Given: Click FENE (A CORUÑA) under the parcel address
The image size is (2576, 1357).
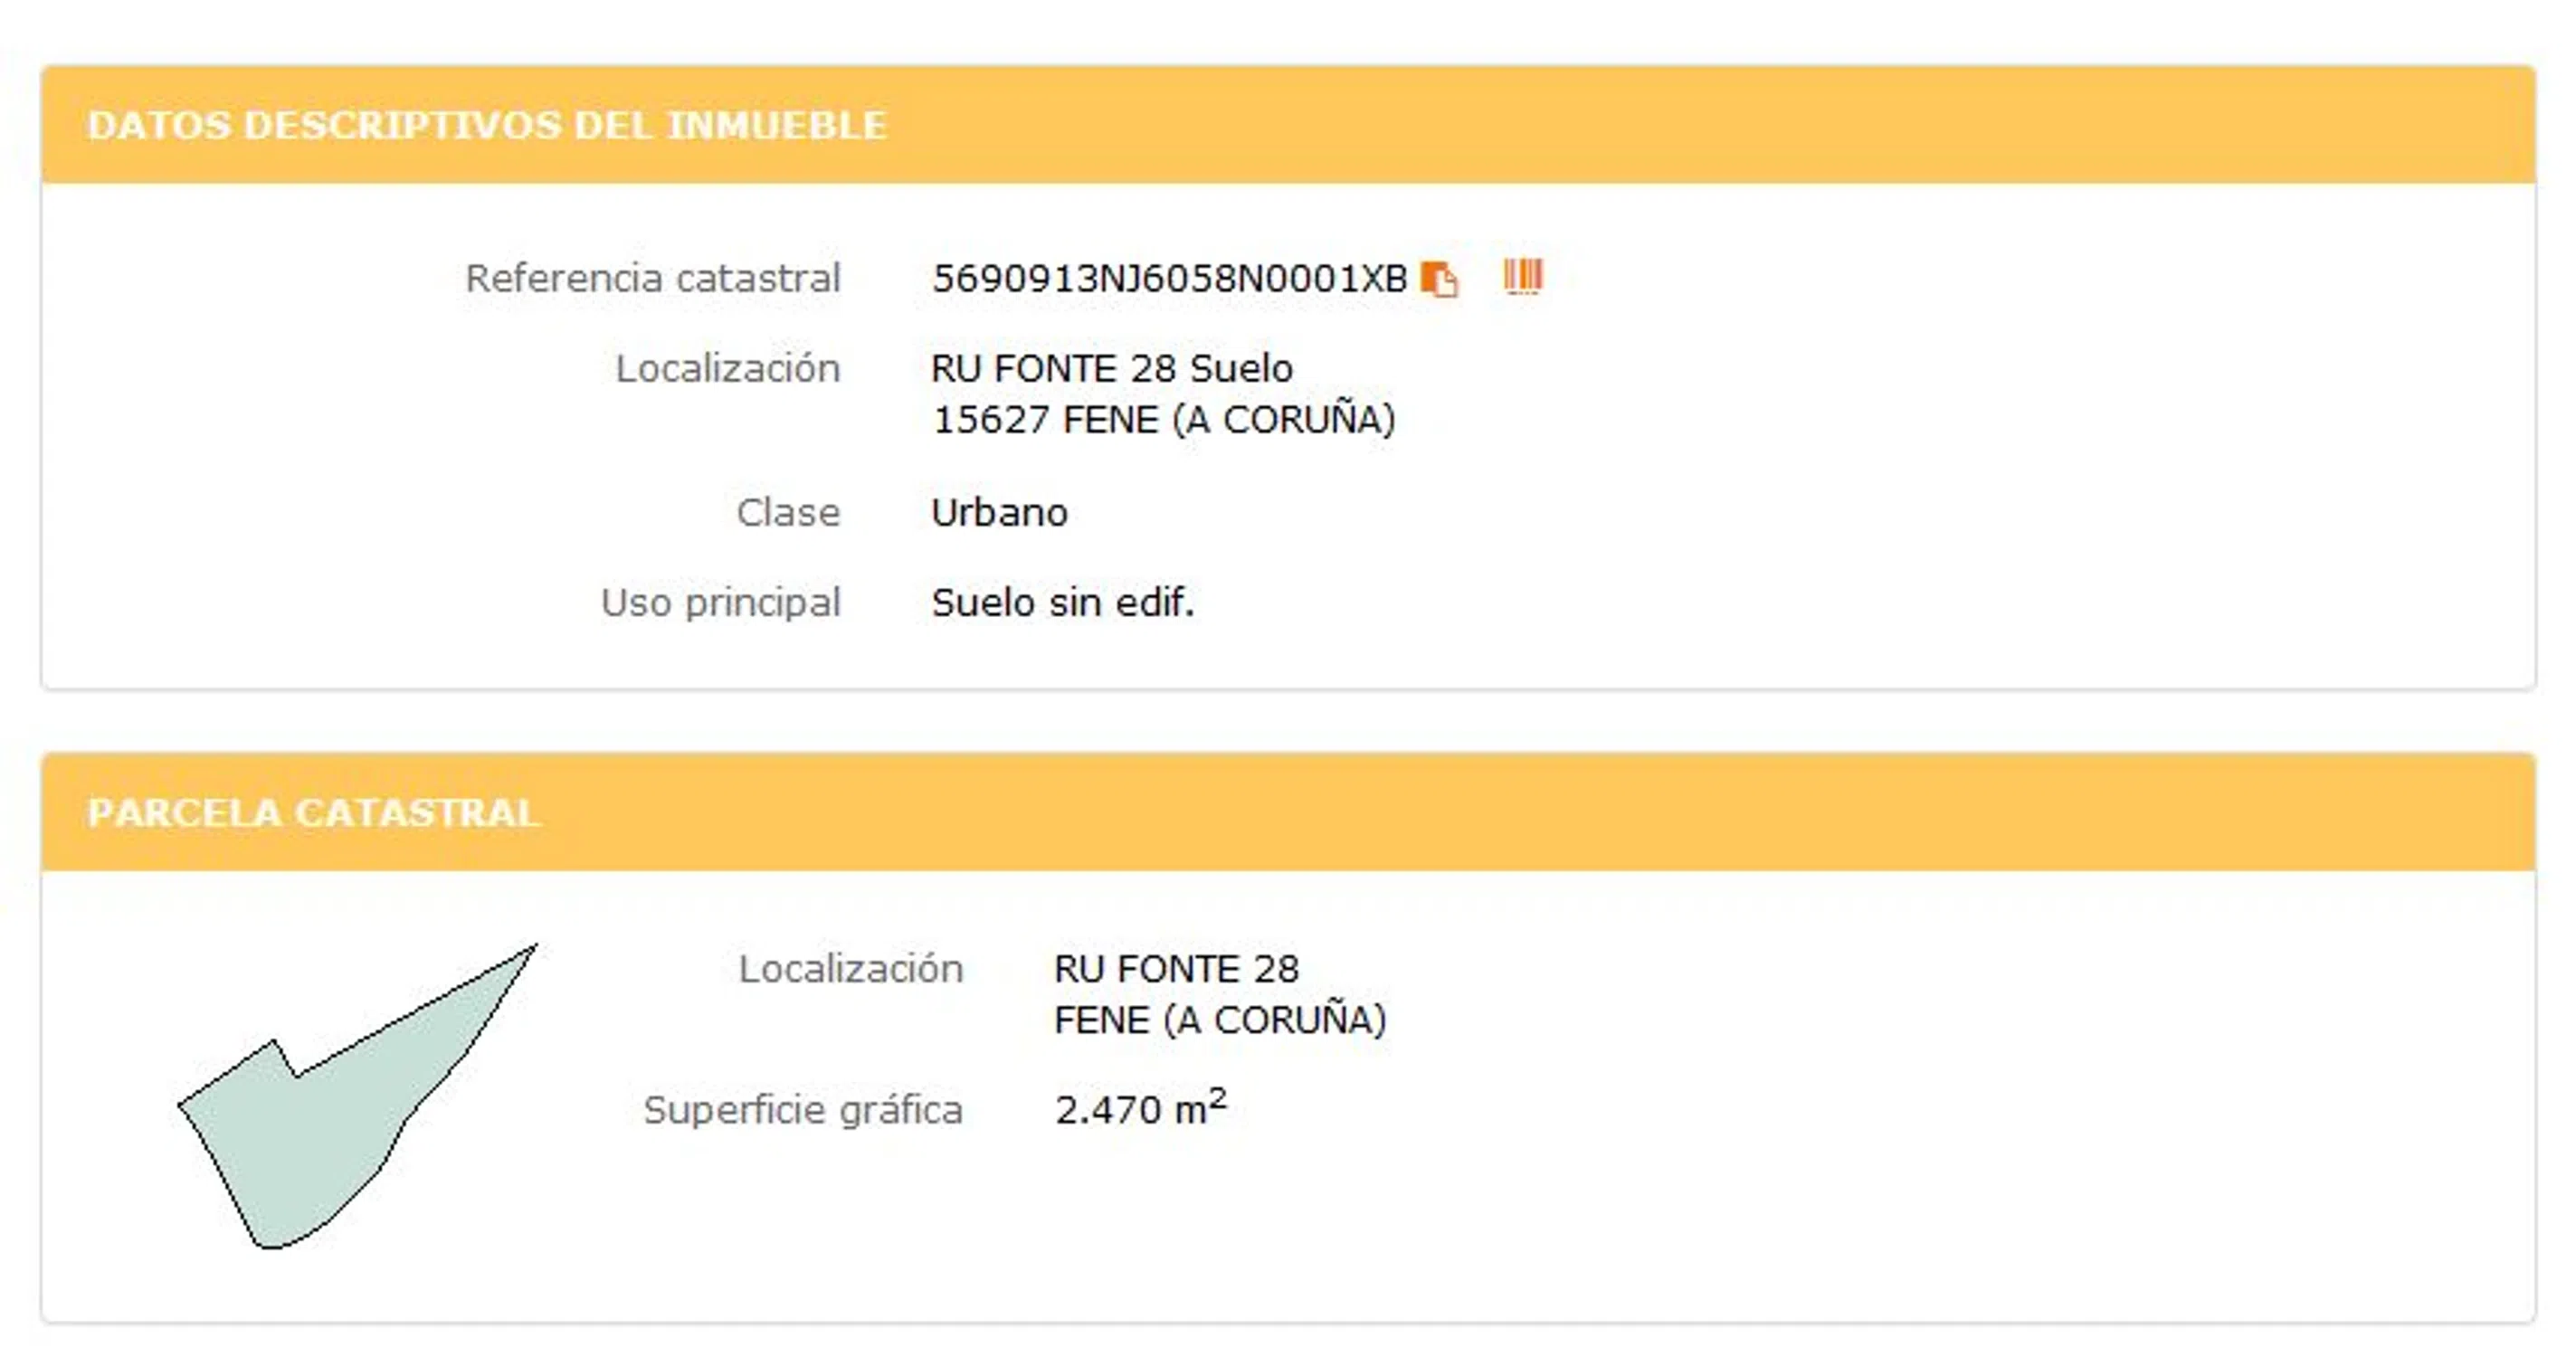Looking at the screenshot, I should (x=1220, y=1020).
